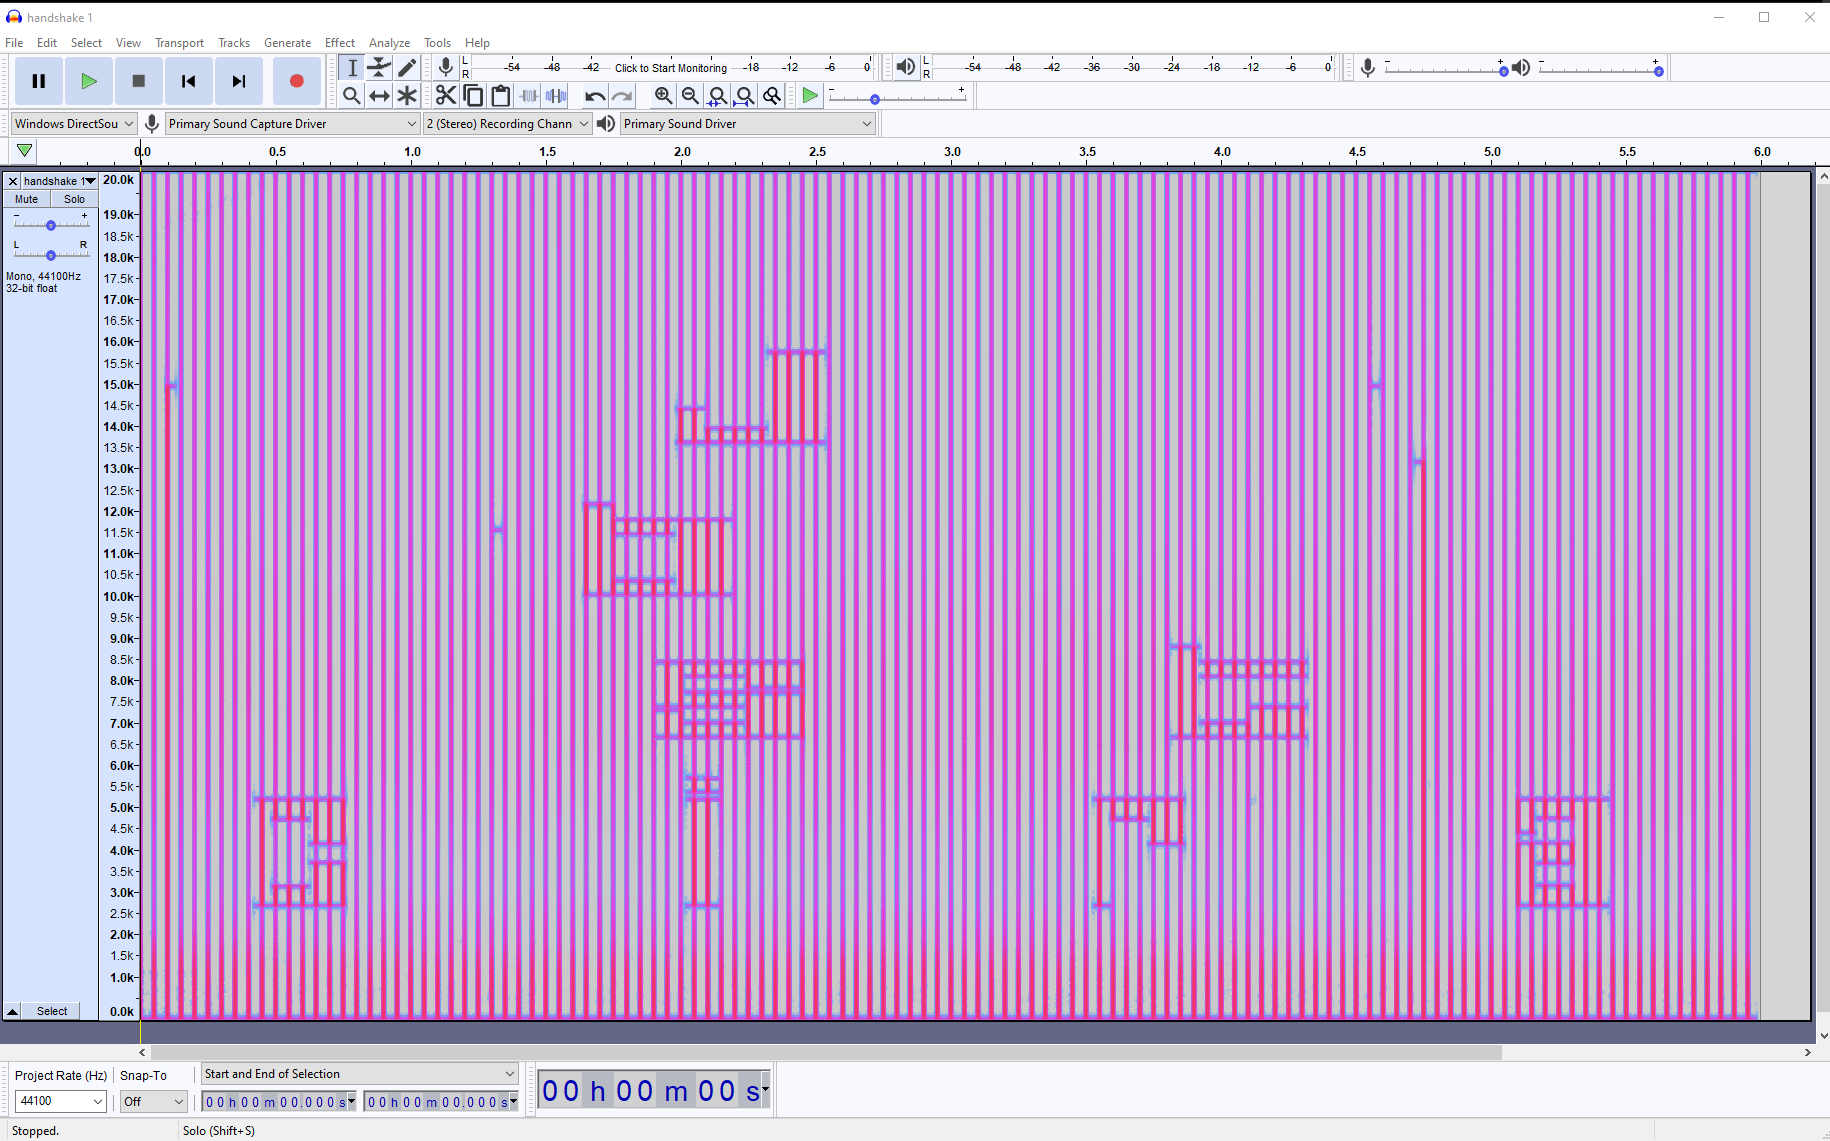The width and height of the screenshot is (1830, 1141).
Task: Open the Select menu
Action: tap(86, 43)
